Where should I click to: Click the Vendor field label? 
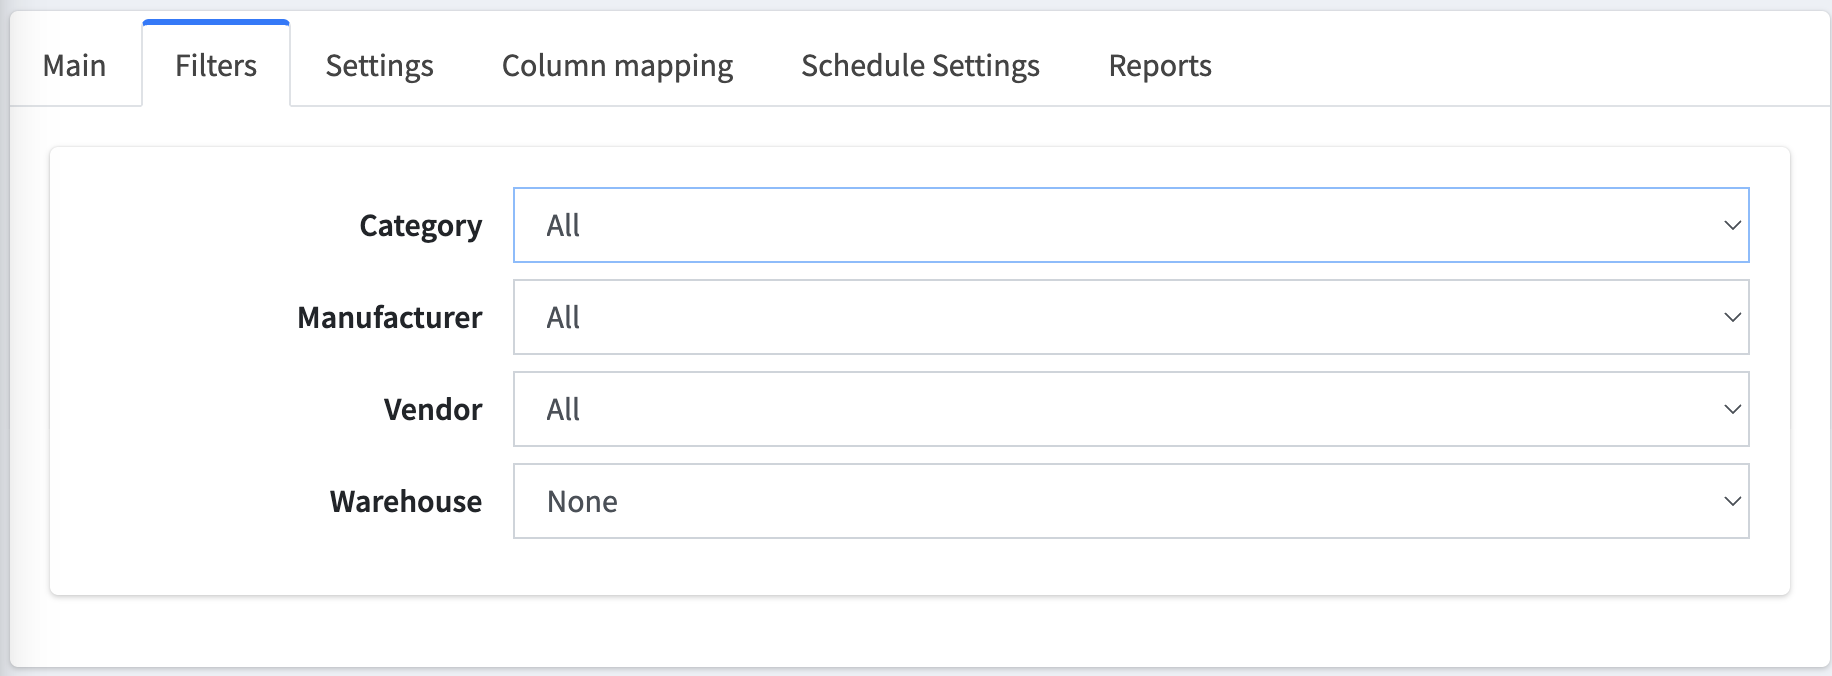(432, 410)
